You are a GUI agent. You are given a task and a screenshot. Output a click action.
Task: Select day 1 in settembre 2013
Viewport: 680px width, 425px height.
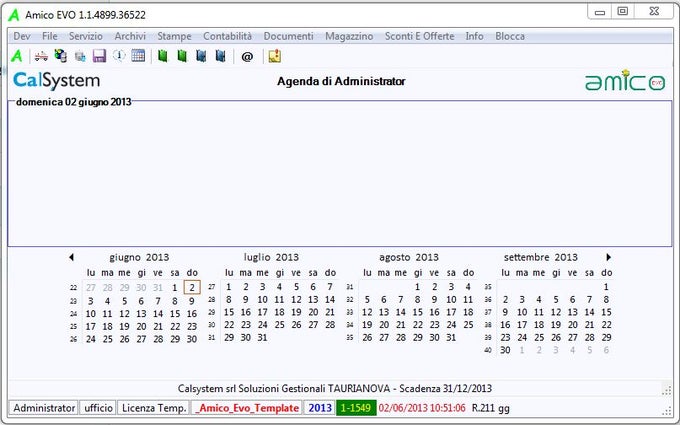(x=606, y=287)
